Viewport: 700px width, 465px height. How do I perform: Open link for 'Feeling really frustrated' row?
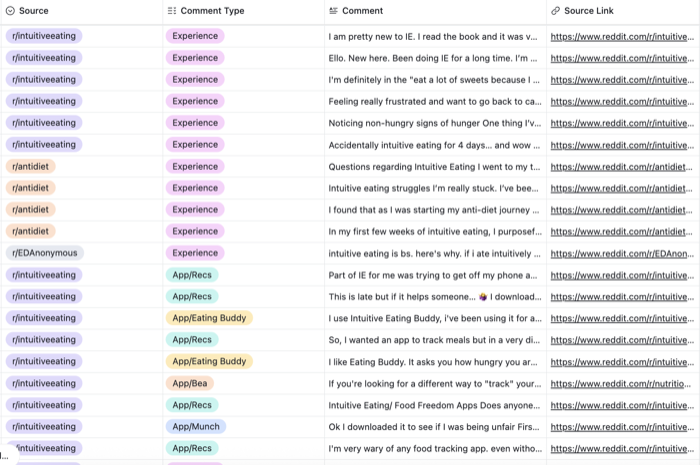coord(622,102)
